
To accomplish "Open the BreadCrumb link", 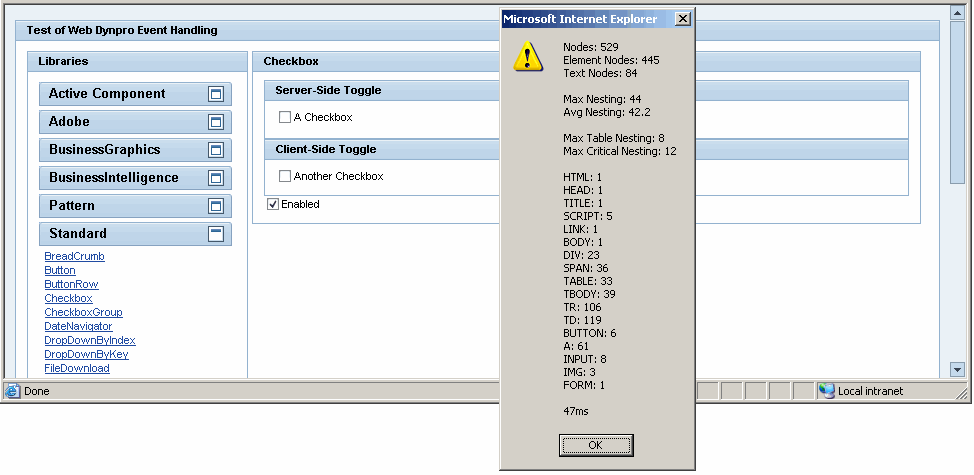I will pos(75,256).
